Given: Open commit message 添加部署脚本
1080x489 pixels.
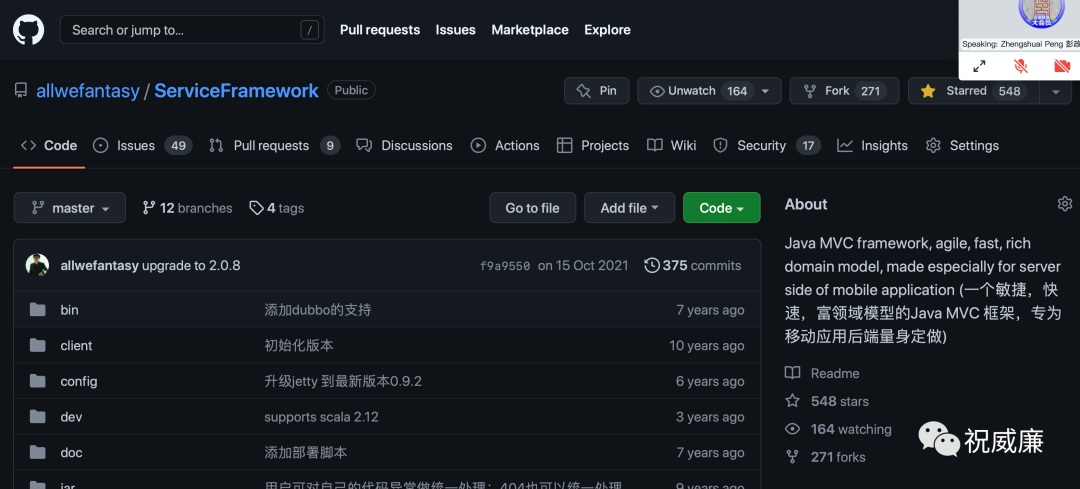Looking at the screenshot, I should click(x=306, y=453).
